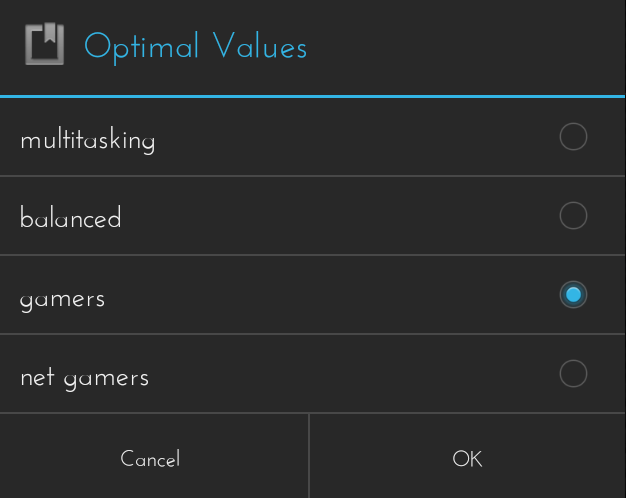This screenshot has height=498, width=626.
Task: Select the multitasking radio button
Action: (573, 137)
